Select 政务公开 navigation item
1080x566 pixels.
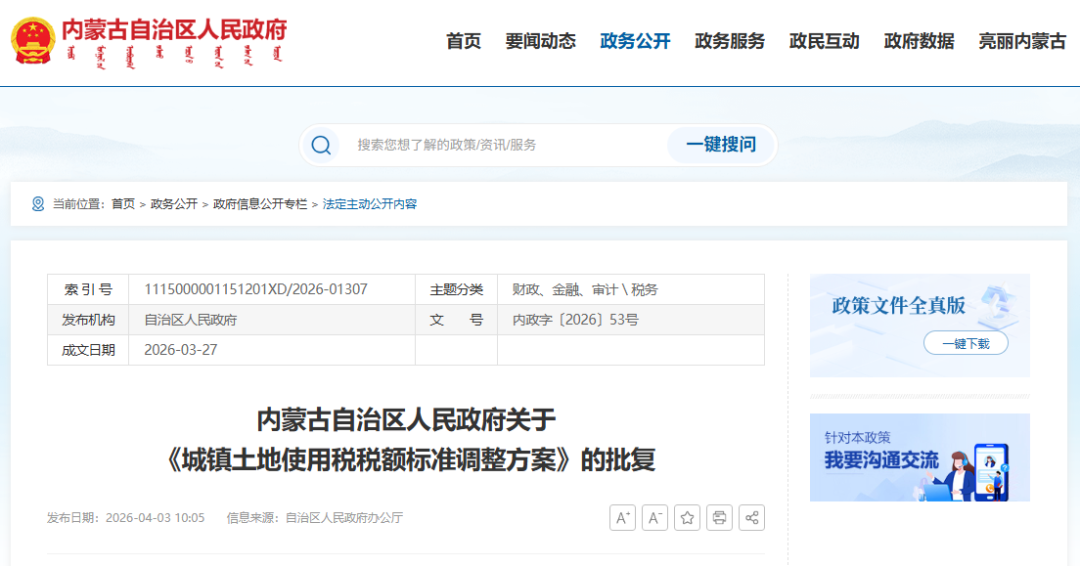[635, 41]
